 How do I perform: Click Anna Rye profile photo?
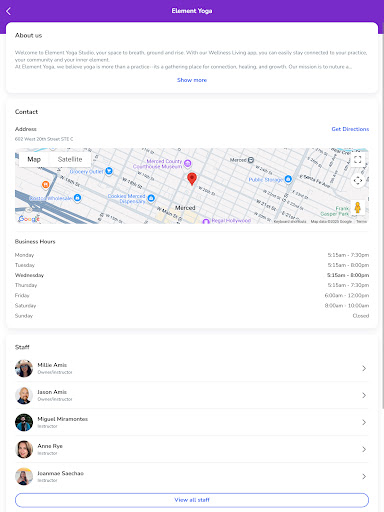pos(24,449)
